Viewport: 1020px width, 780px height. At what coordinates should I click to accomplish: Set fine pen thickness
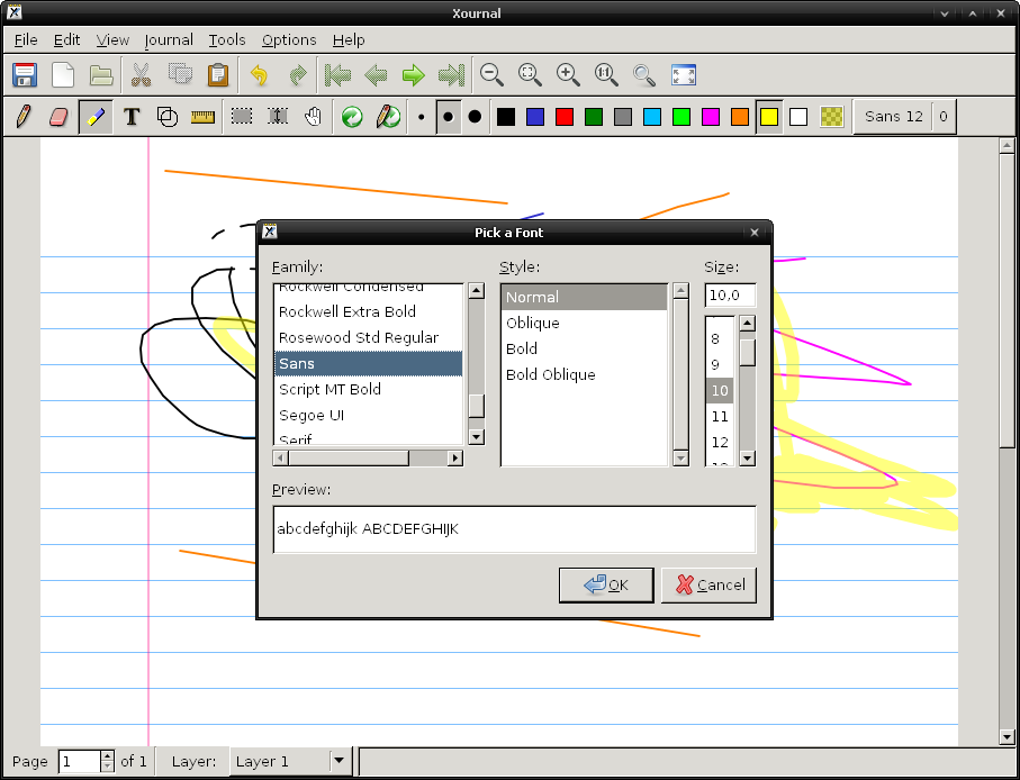tap(422, 117)
